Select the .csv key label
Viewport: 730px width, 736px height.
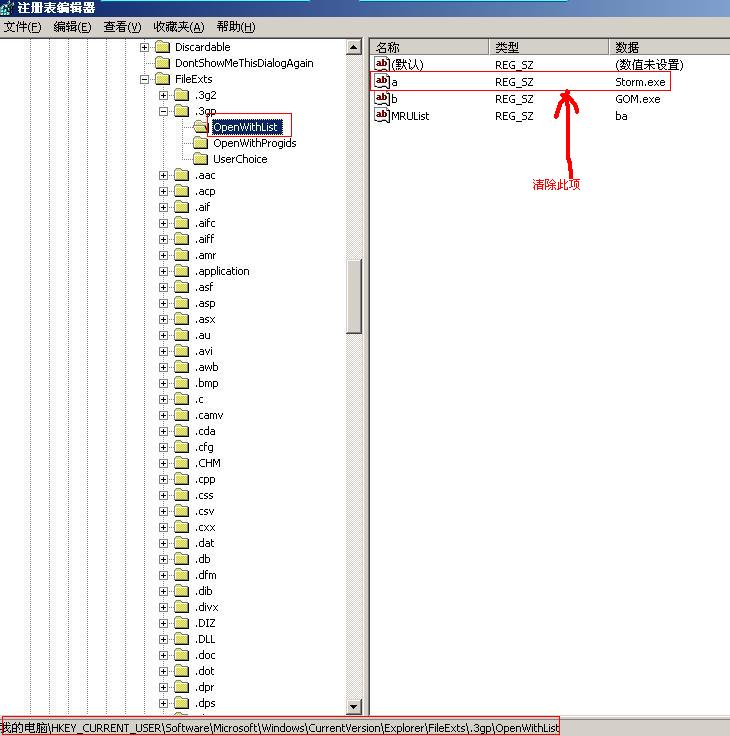point(205,511)
